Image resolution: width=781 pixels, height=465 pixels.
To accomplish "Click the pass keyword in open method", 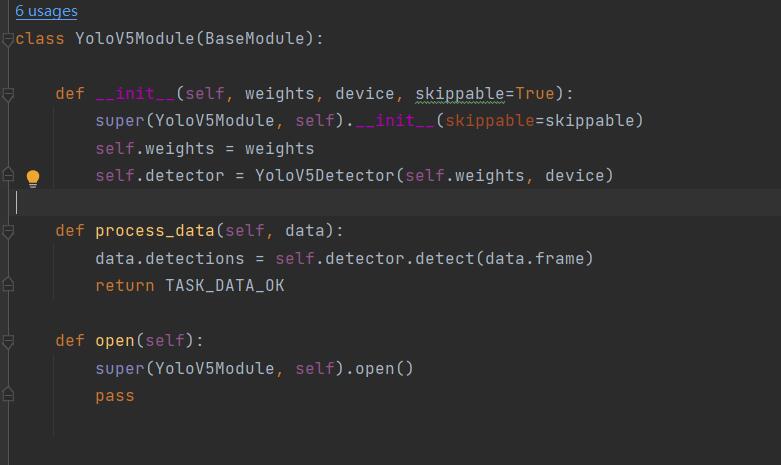I will click(115, 396).
